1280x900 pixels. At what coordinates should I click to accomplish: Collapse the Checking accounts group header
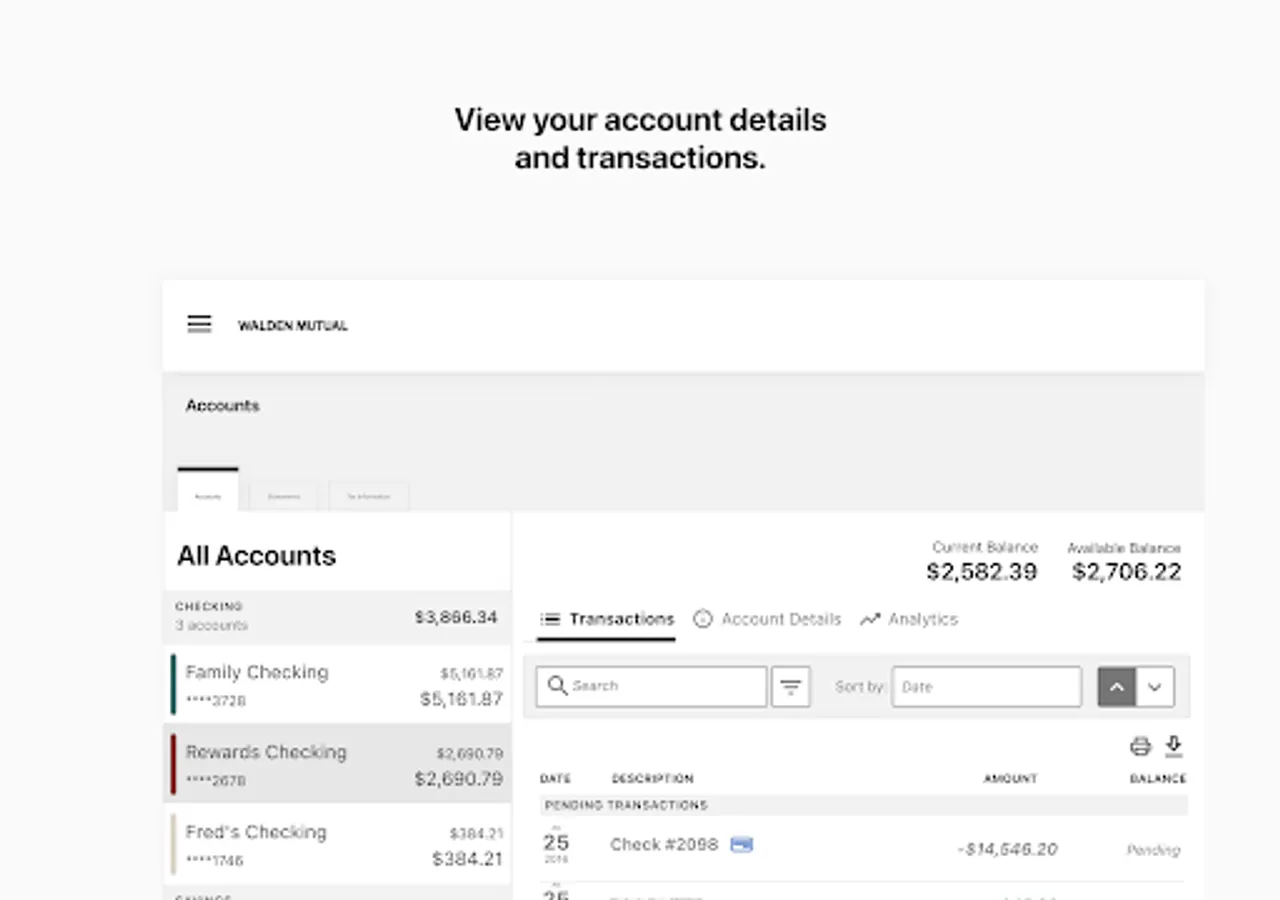click(x=337, y=616)
